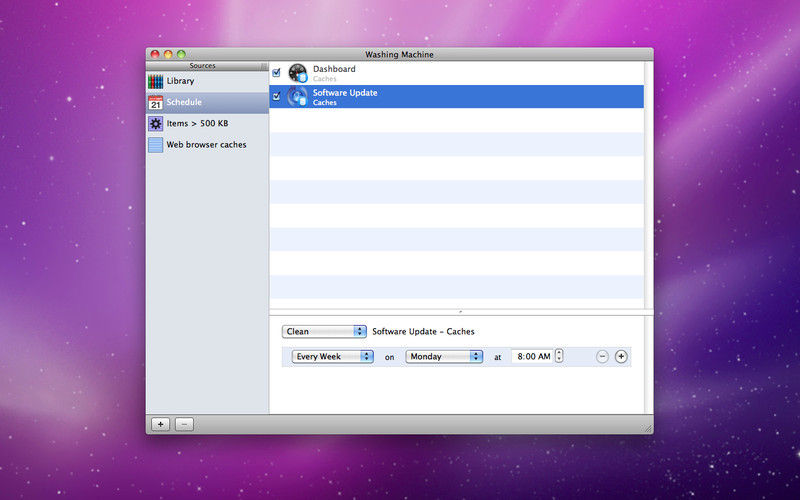
Task: Click the Dashboard gauge icon
Action: (x=297, y=73)
